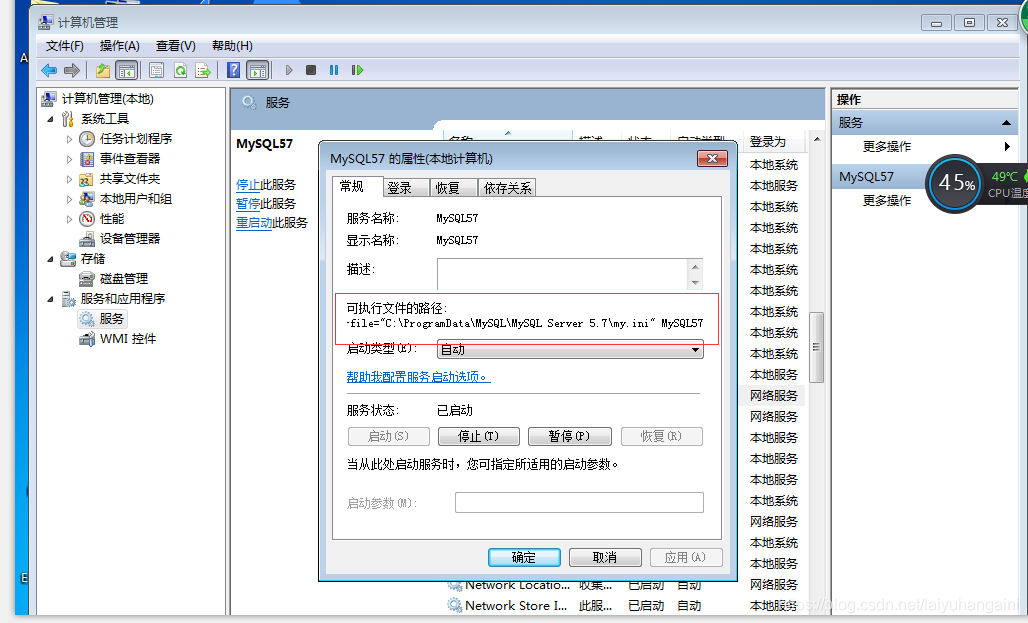Close the MySQL57 properties dialog
This screenshot has width=1028, height=623.
(x=713, y=159)
